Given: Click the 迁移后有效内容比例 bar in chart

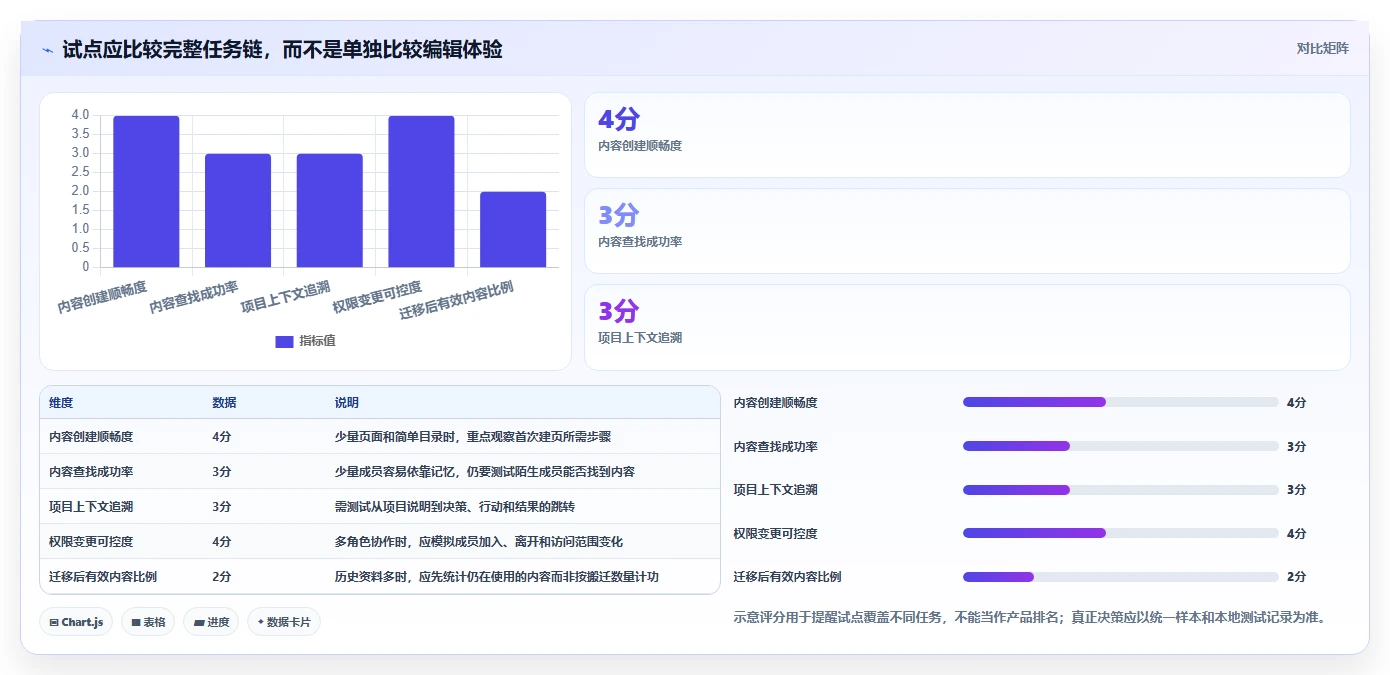Looking at the screenshot, I should [513, 229].
